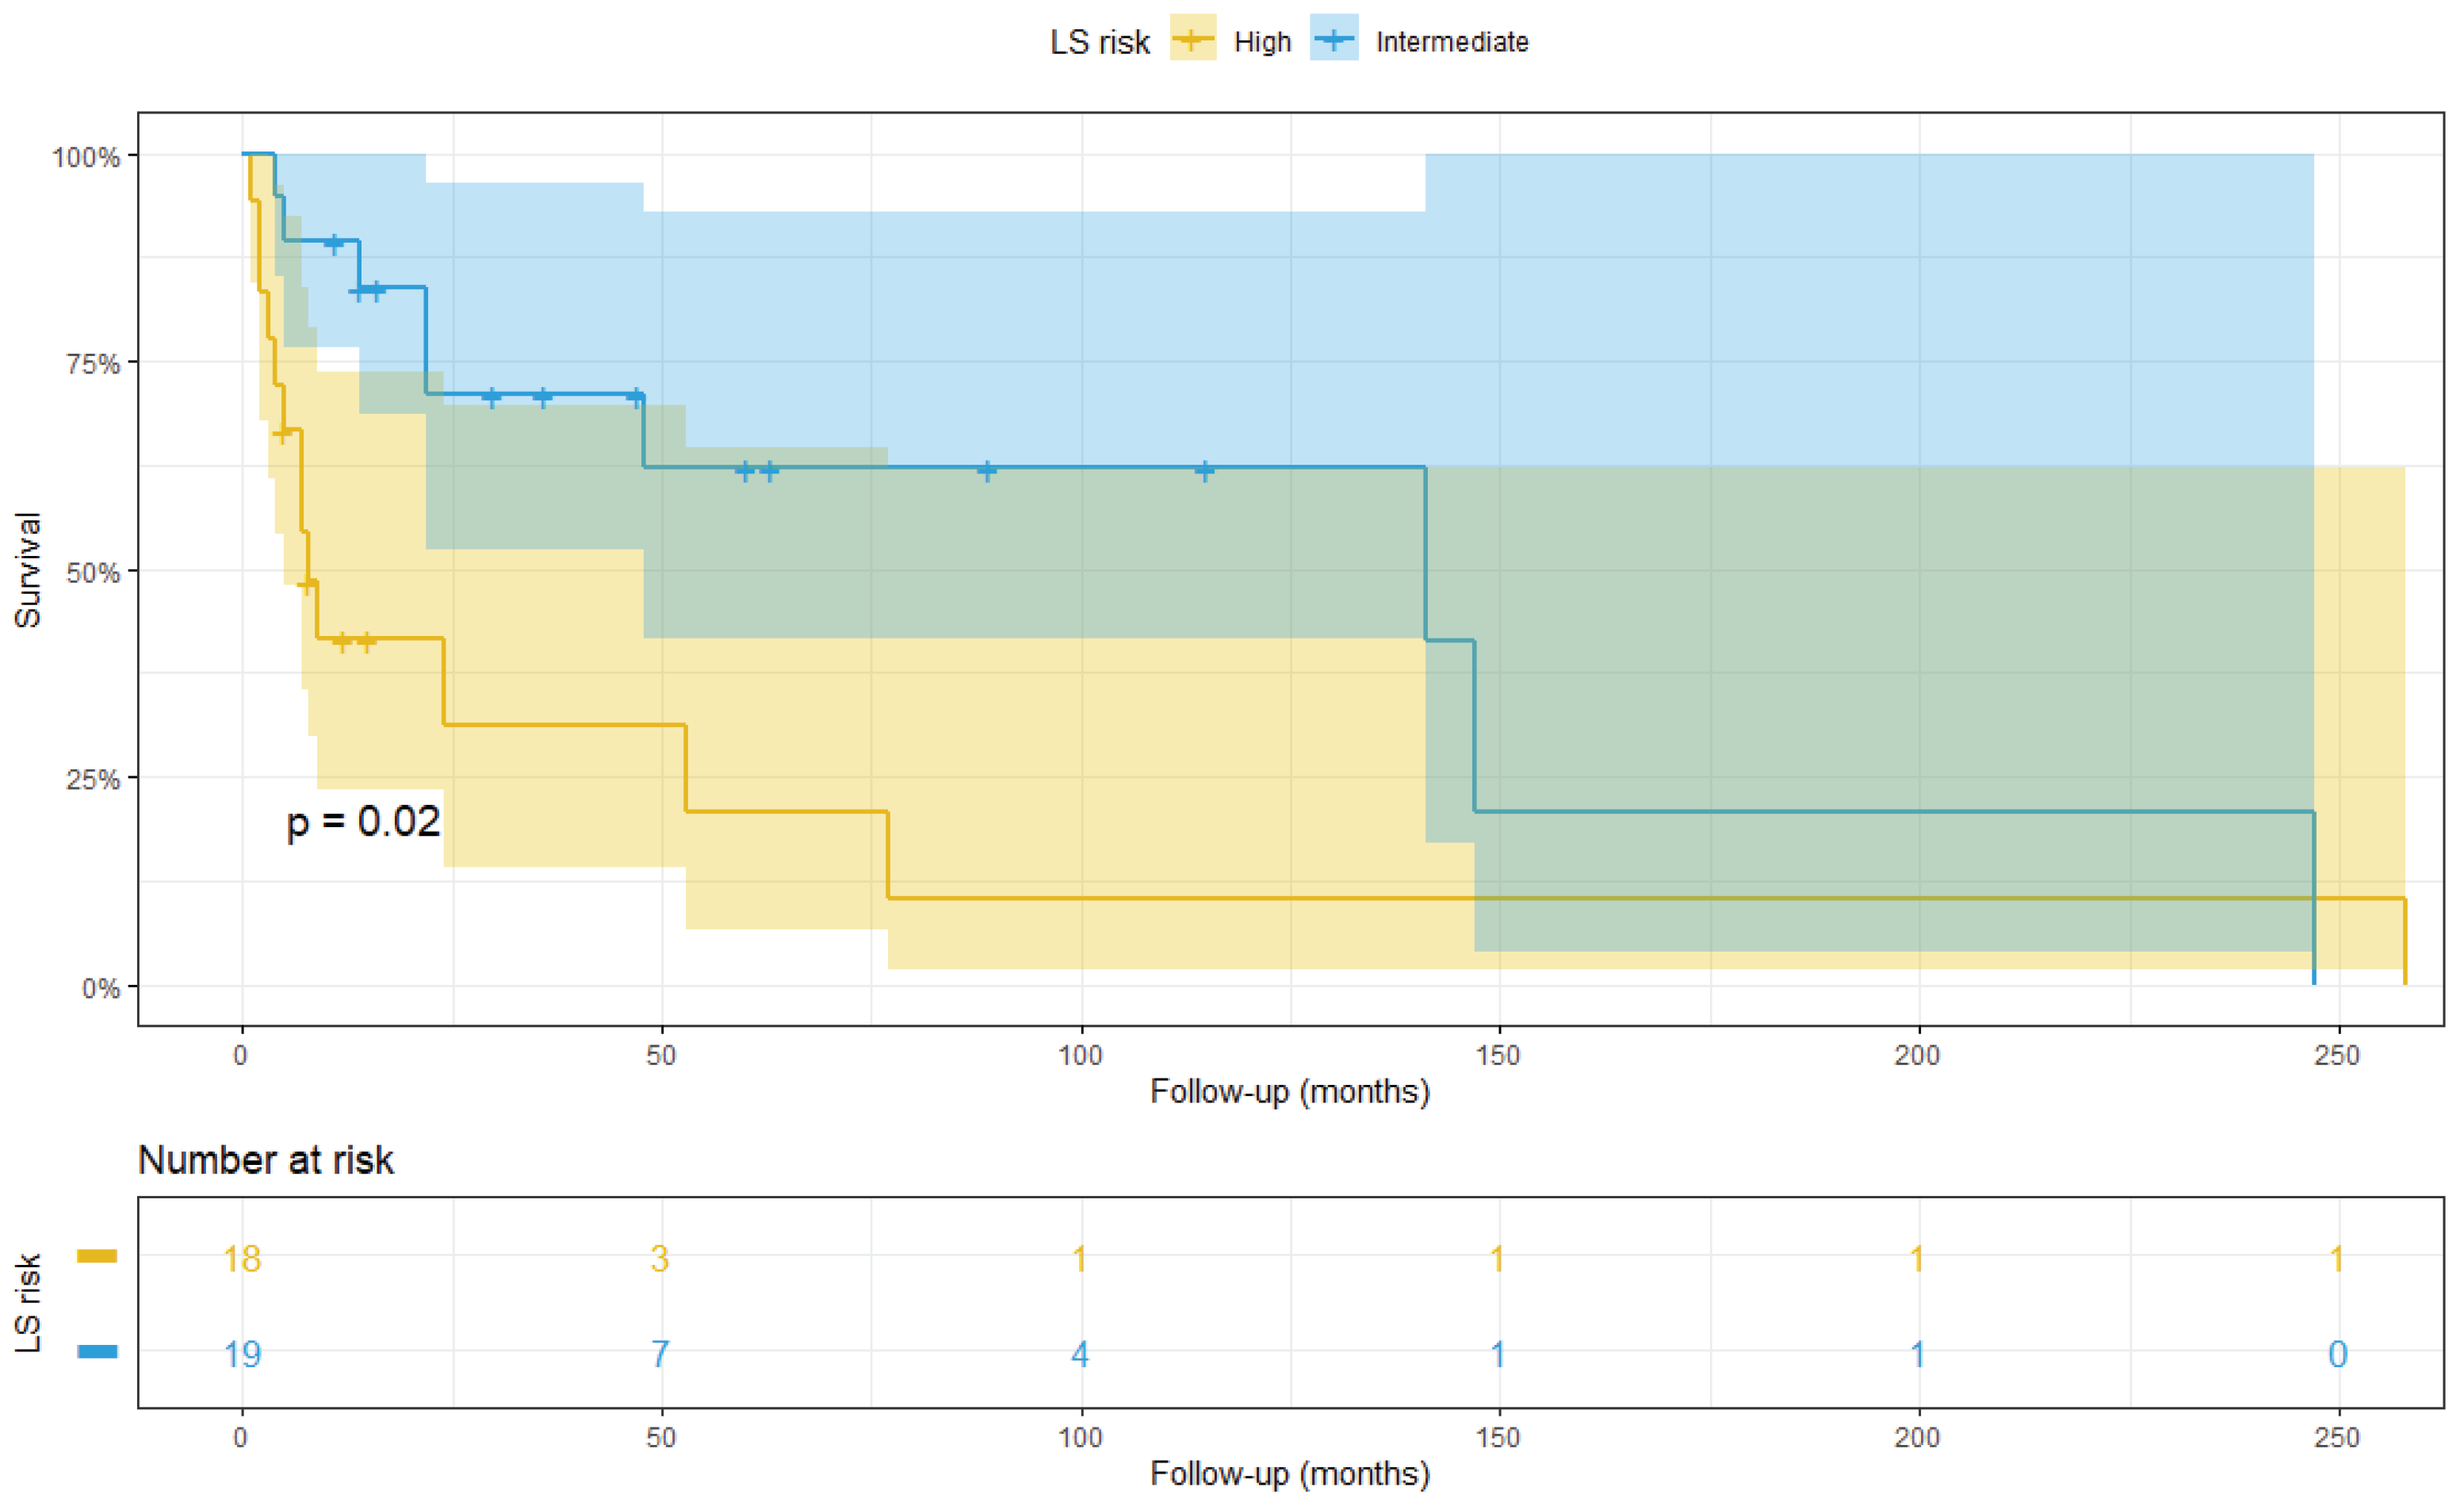Click the 'Survival' y-axis title
This screenshot has width=2464, height=1506.
28,570
